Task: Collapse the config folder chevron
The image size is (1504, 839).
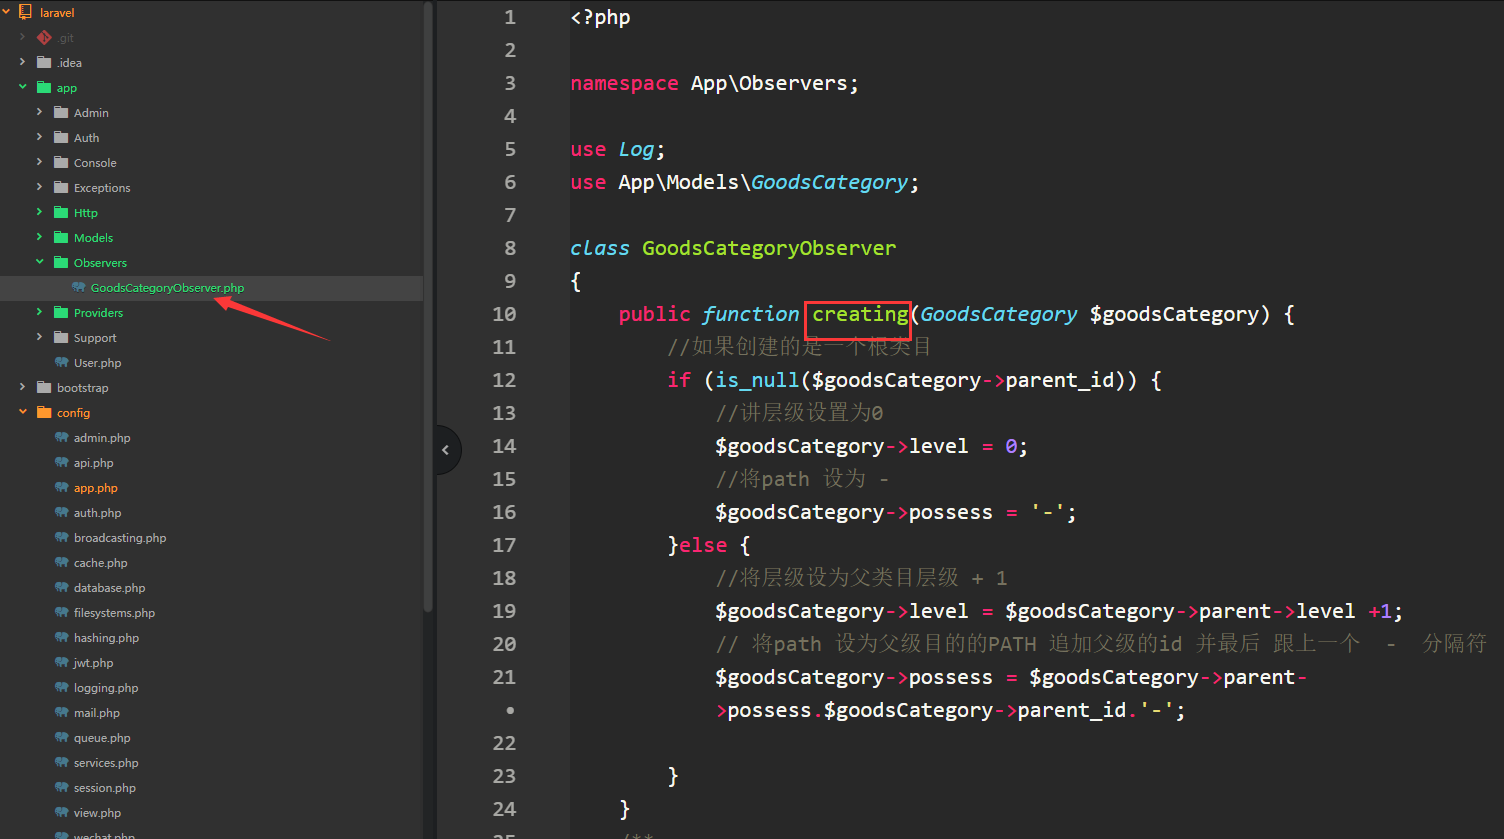Action: point(22,413)
